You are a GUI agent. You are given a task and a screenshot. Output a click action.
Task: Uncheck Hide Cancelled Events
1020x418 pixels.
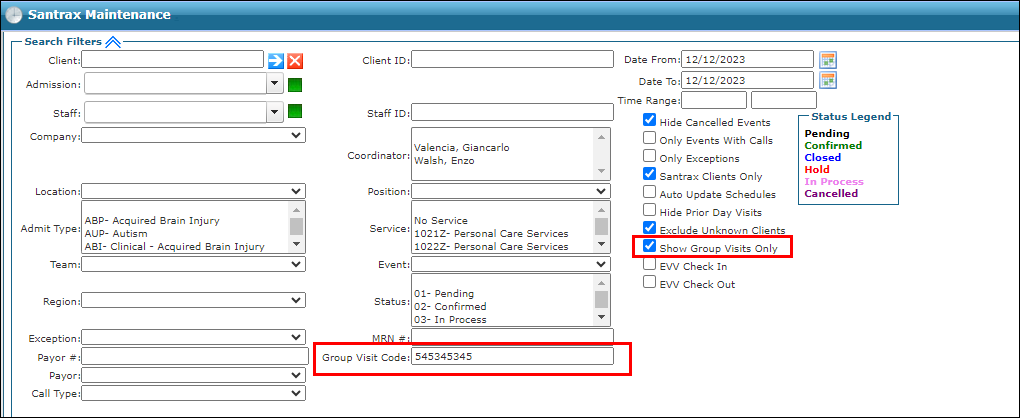[x=650, y=121]
